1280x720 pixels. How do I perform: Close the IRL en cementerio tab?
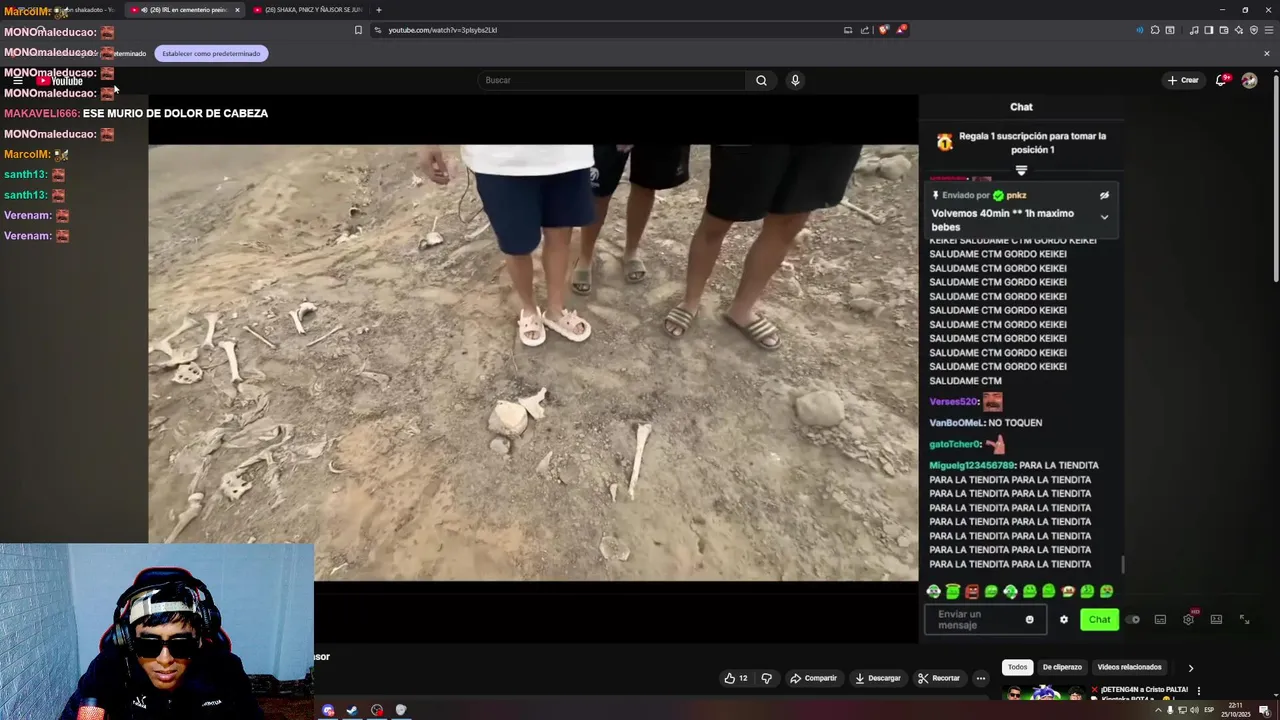pyautogui.click(x=237, y=10)
